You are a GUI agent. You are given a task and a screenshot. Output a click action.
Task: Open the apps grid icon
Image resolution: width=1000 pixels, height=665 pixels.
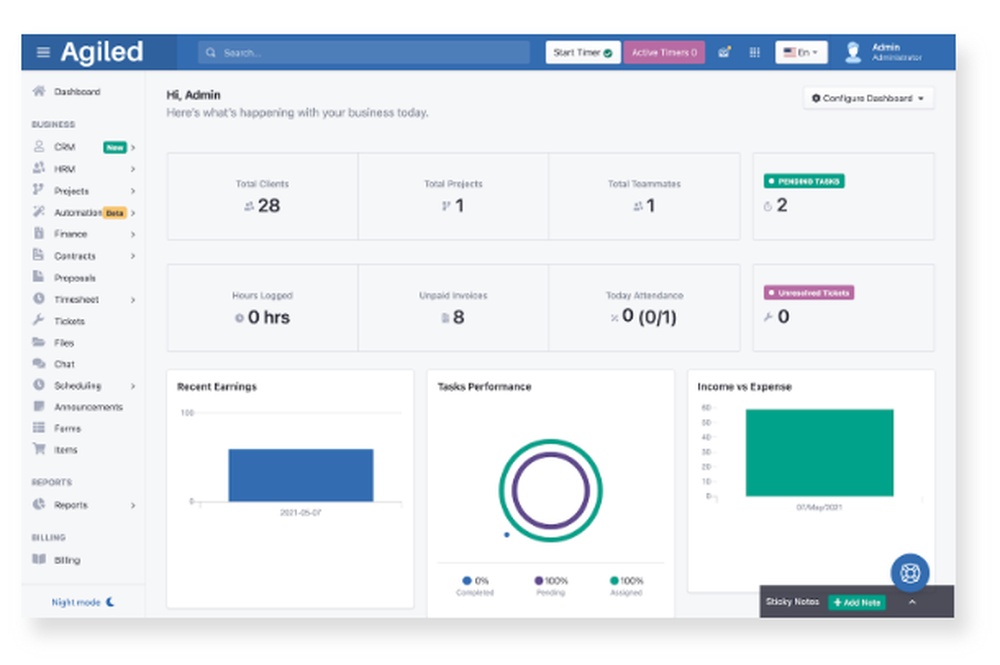(754, 52)
